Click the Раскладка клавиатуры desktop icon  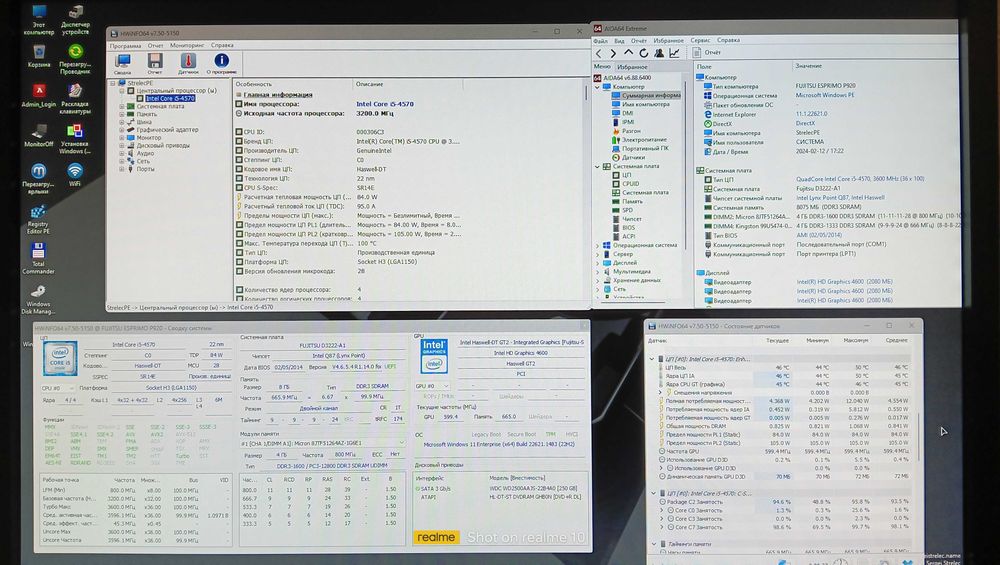point(75,99)
